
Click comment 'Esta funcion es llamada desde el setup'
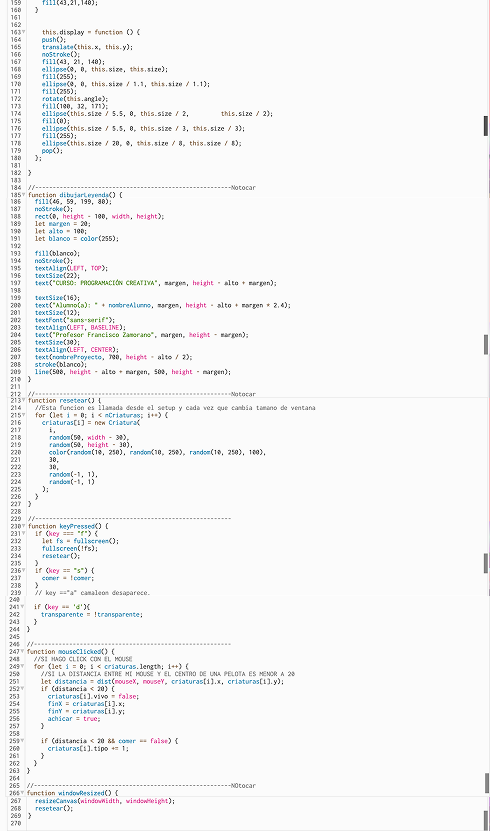pyautogui.click(x=175, y=408)
